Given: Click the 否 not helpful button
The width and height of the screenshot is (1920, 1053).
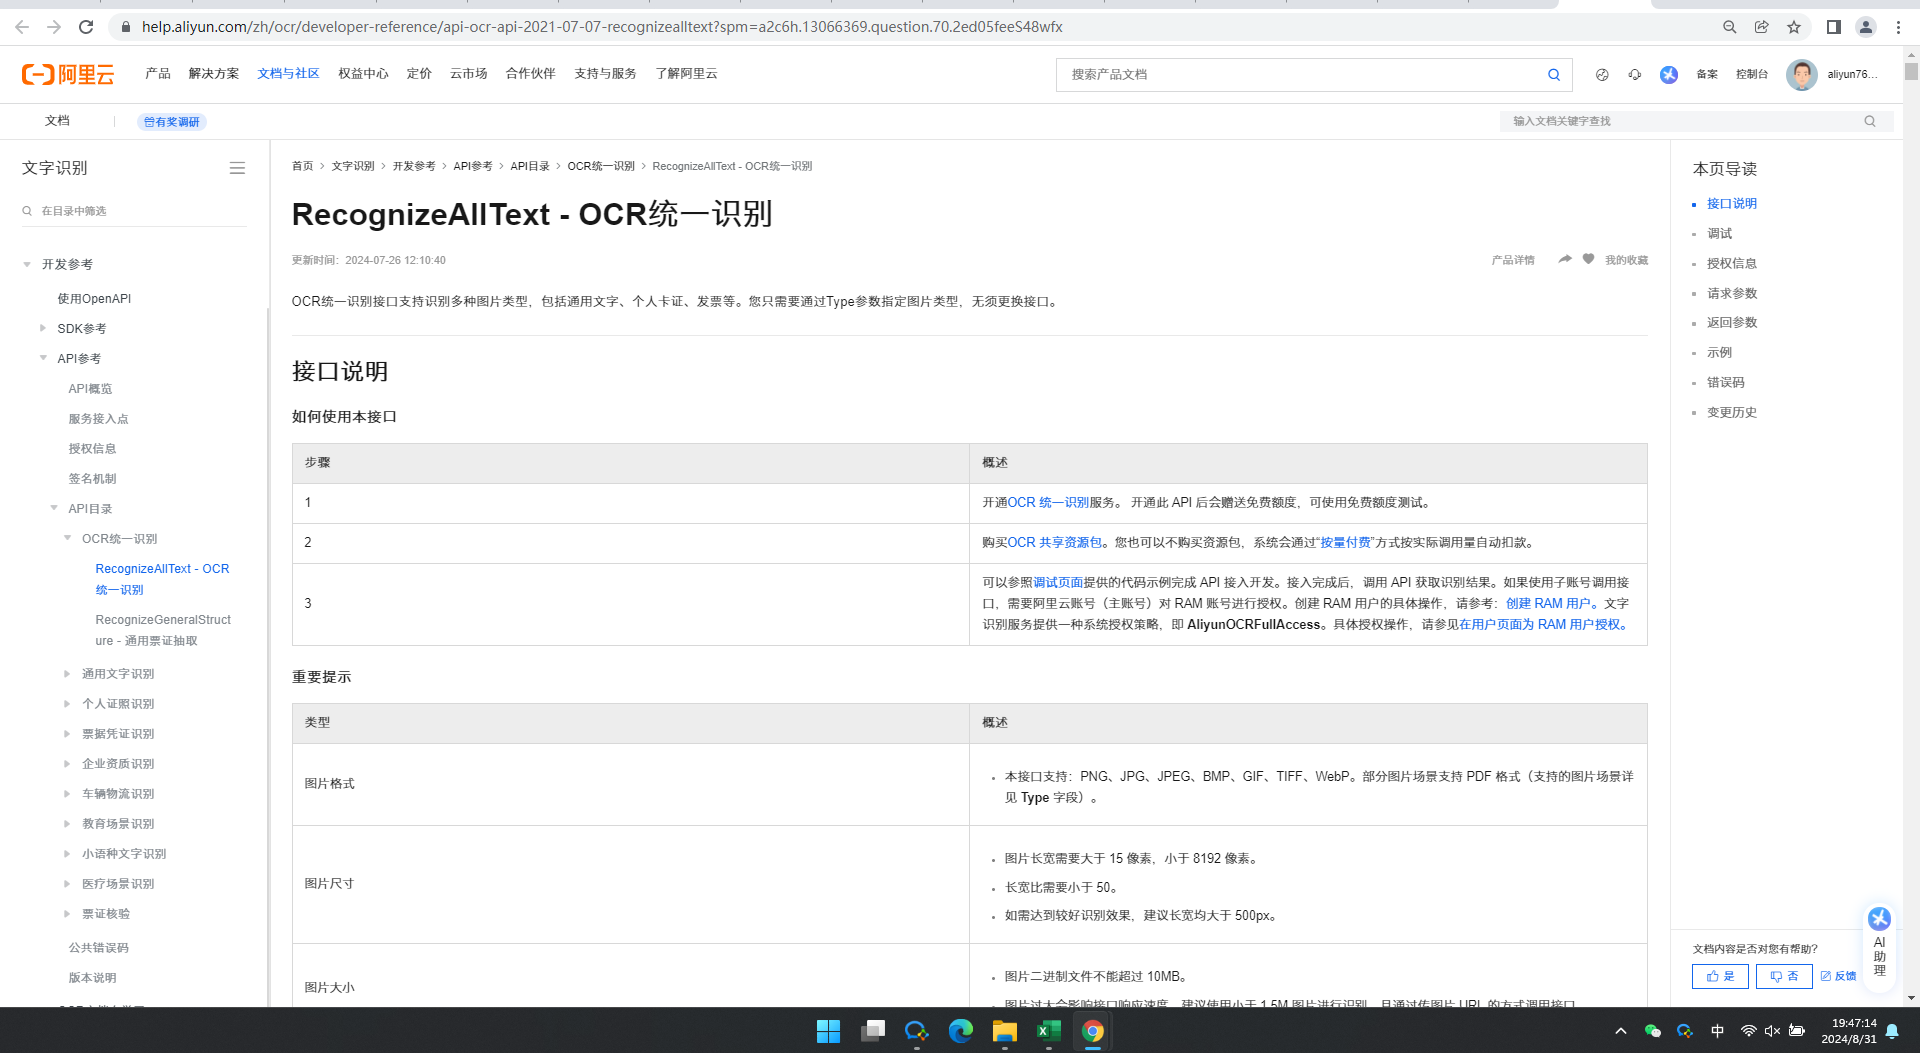Looking at the screenshot, I should coord(1784,976).
